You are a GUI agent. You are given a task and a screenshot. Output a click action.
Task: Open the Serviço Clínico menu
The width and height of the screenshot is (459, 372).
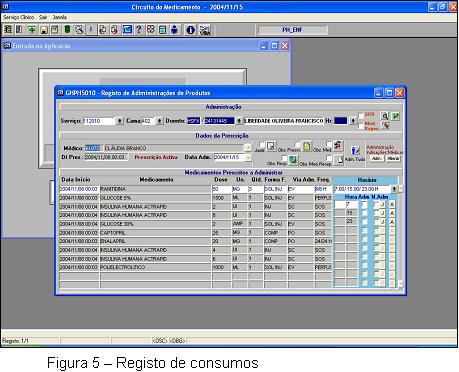pyautogui.click(x=19, y=17)
